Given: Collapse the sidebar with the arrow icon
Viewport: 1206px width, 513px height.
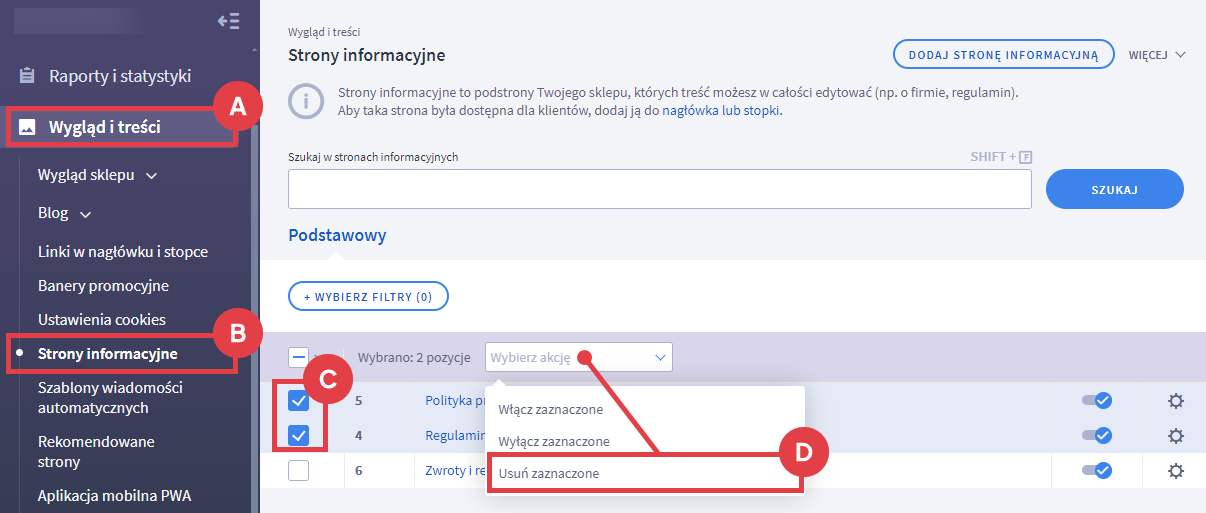Looking at the screenshot, I should pyautogui.click(x=228, y=21).
